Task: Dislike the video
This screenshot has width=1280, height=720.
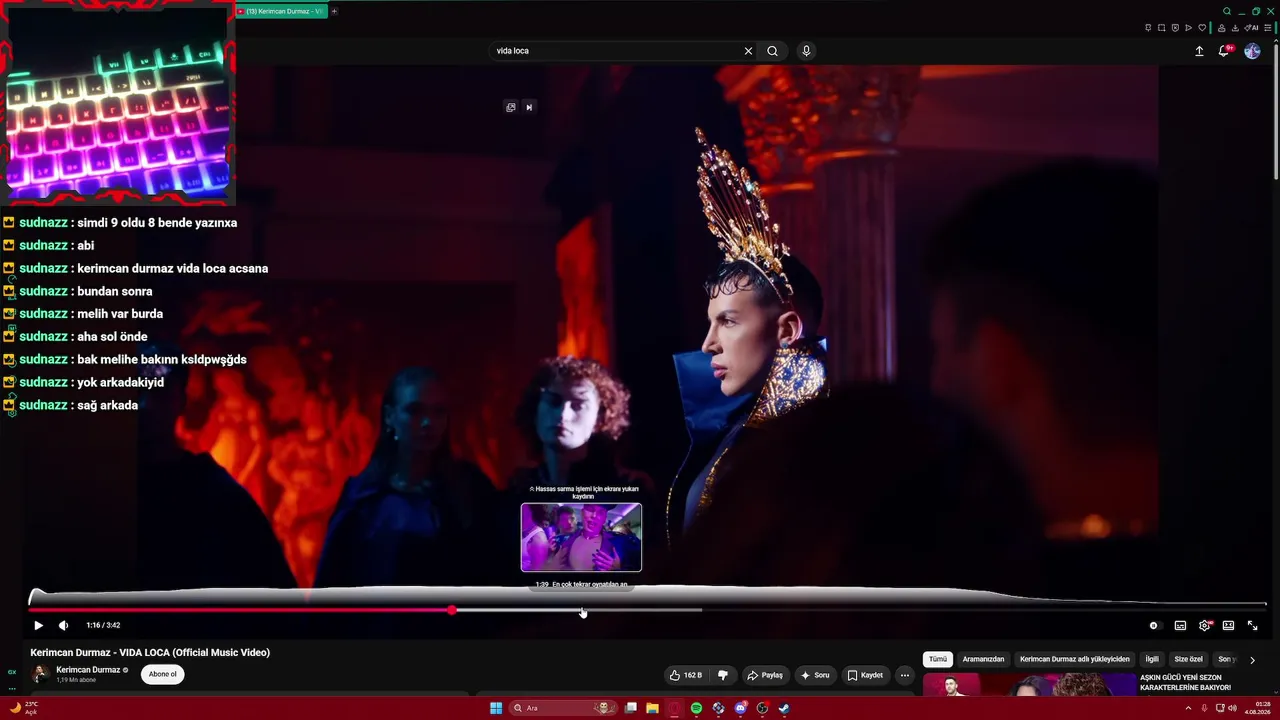Action: point(723,675)
